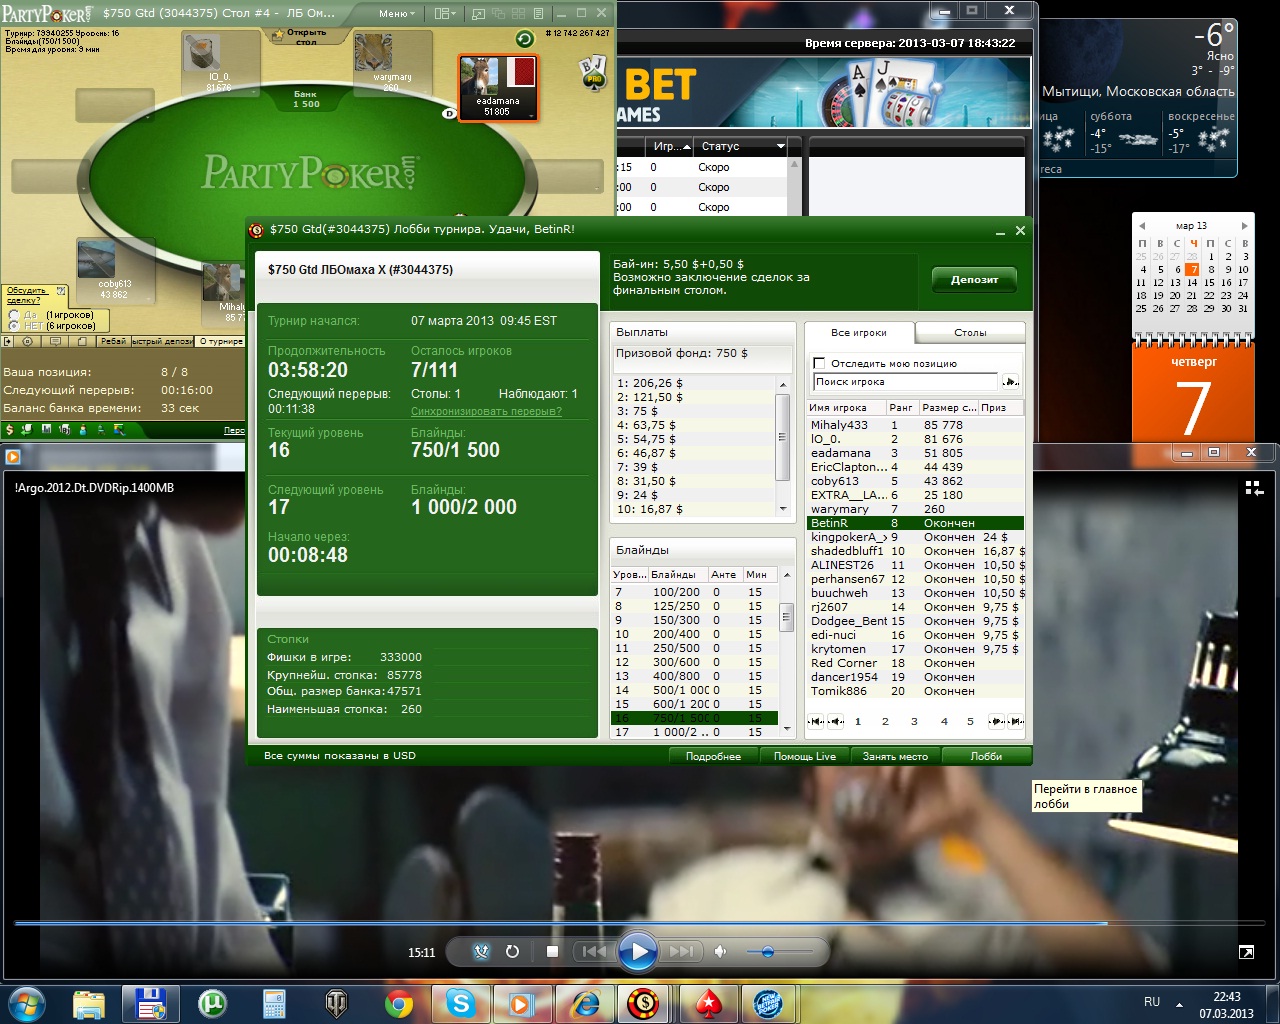
Task: Launch World of Tanks from the taskbar
Action: pos(337,1002)
